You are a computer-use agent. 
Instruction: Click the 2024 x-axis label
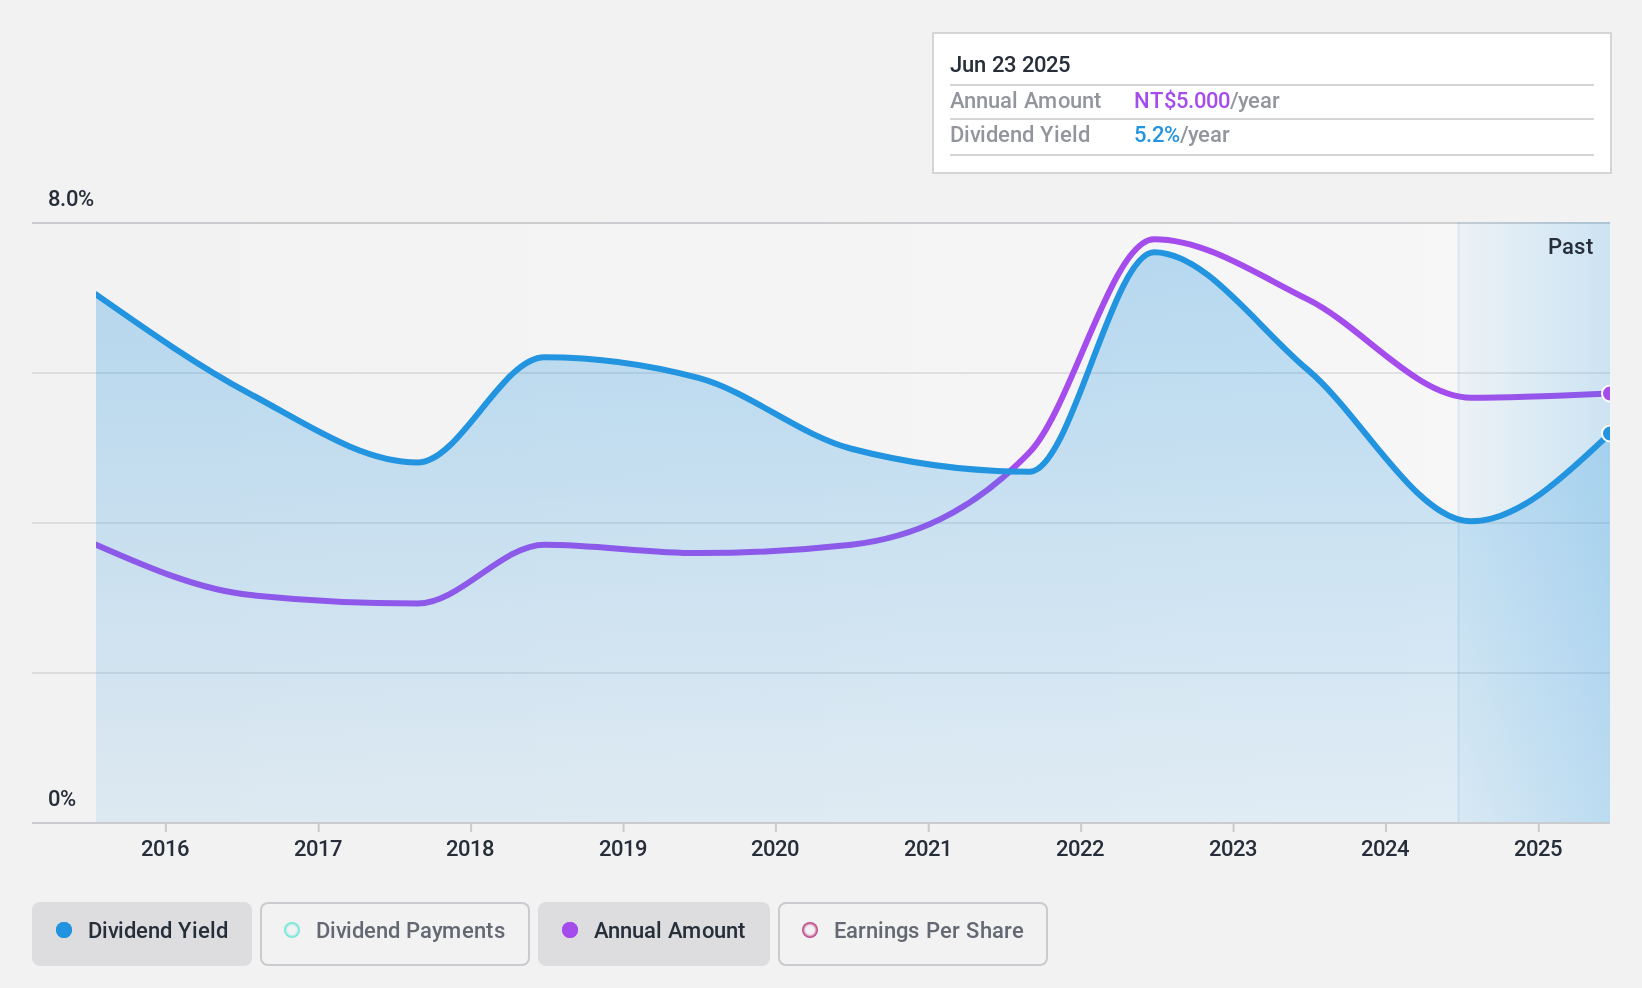coord(1385,849)
